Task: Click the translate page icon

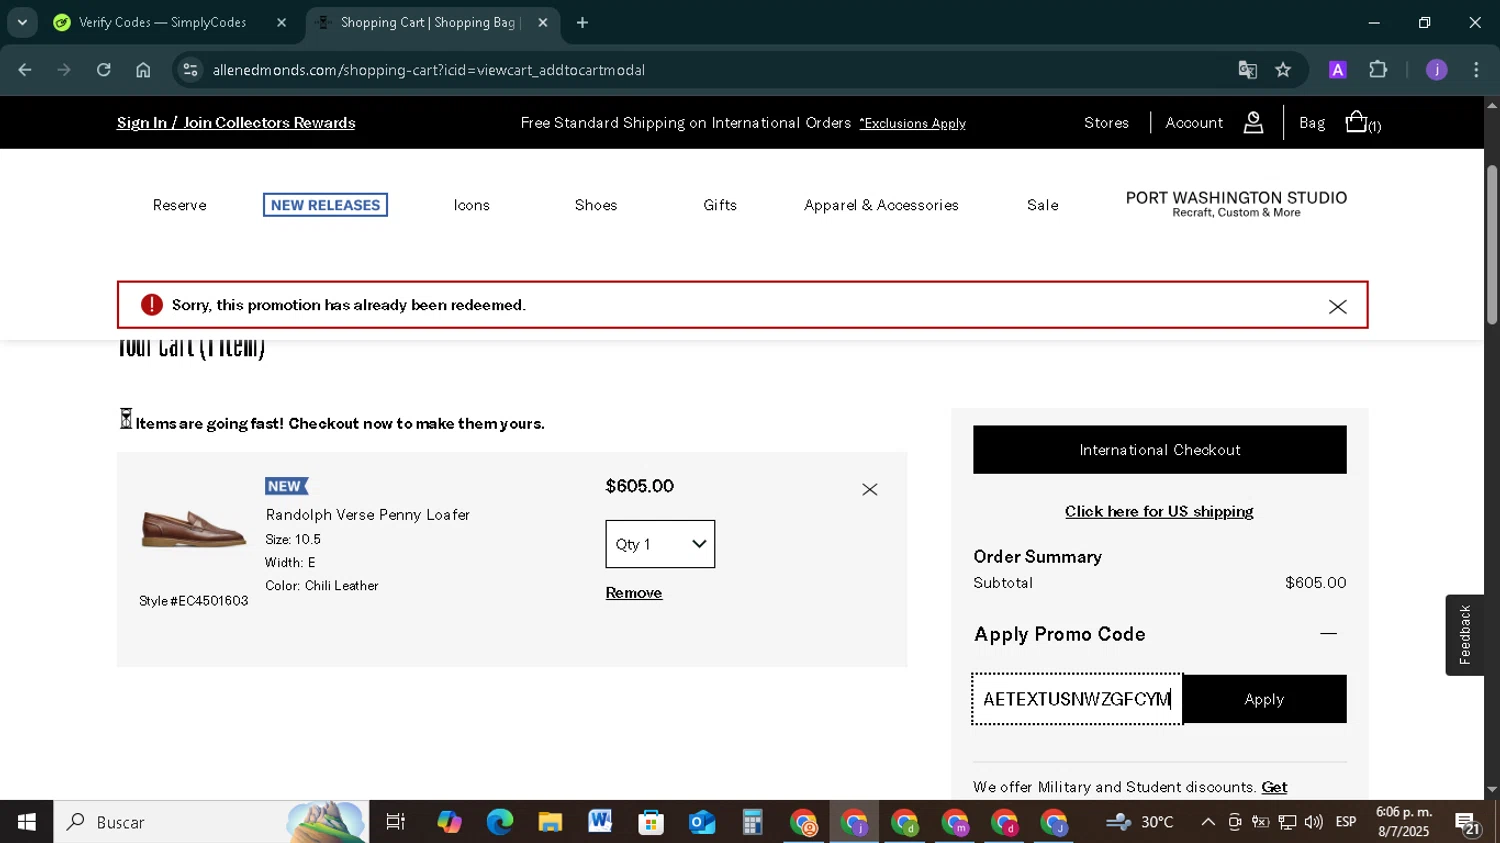Action: click(1247, 70)
